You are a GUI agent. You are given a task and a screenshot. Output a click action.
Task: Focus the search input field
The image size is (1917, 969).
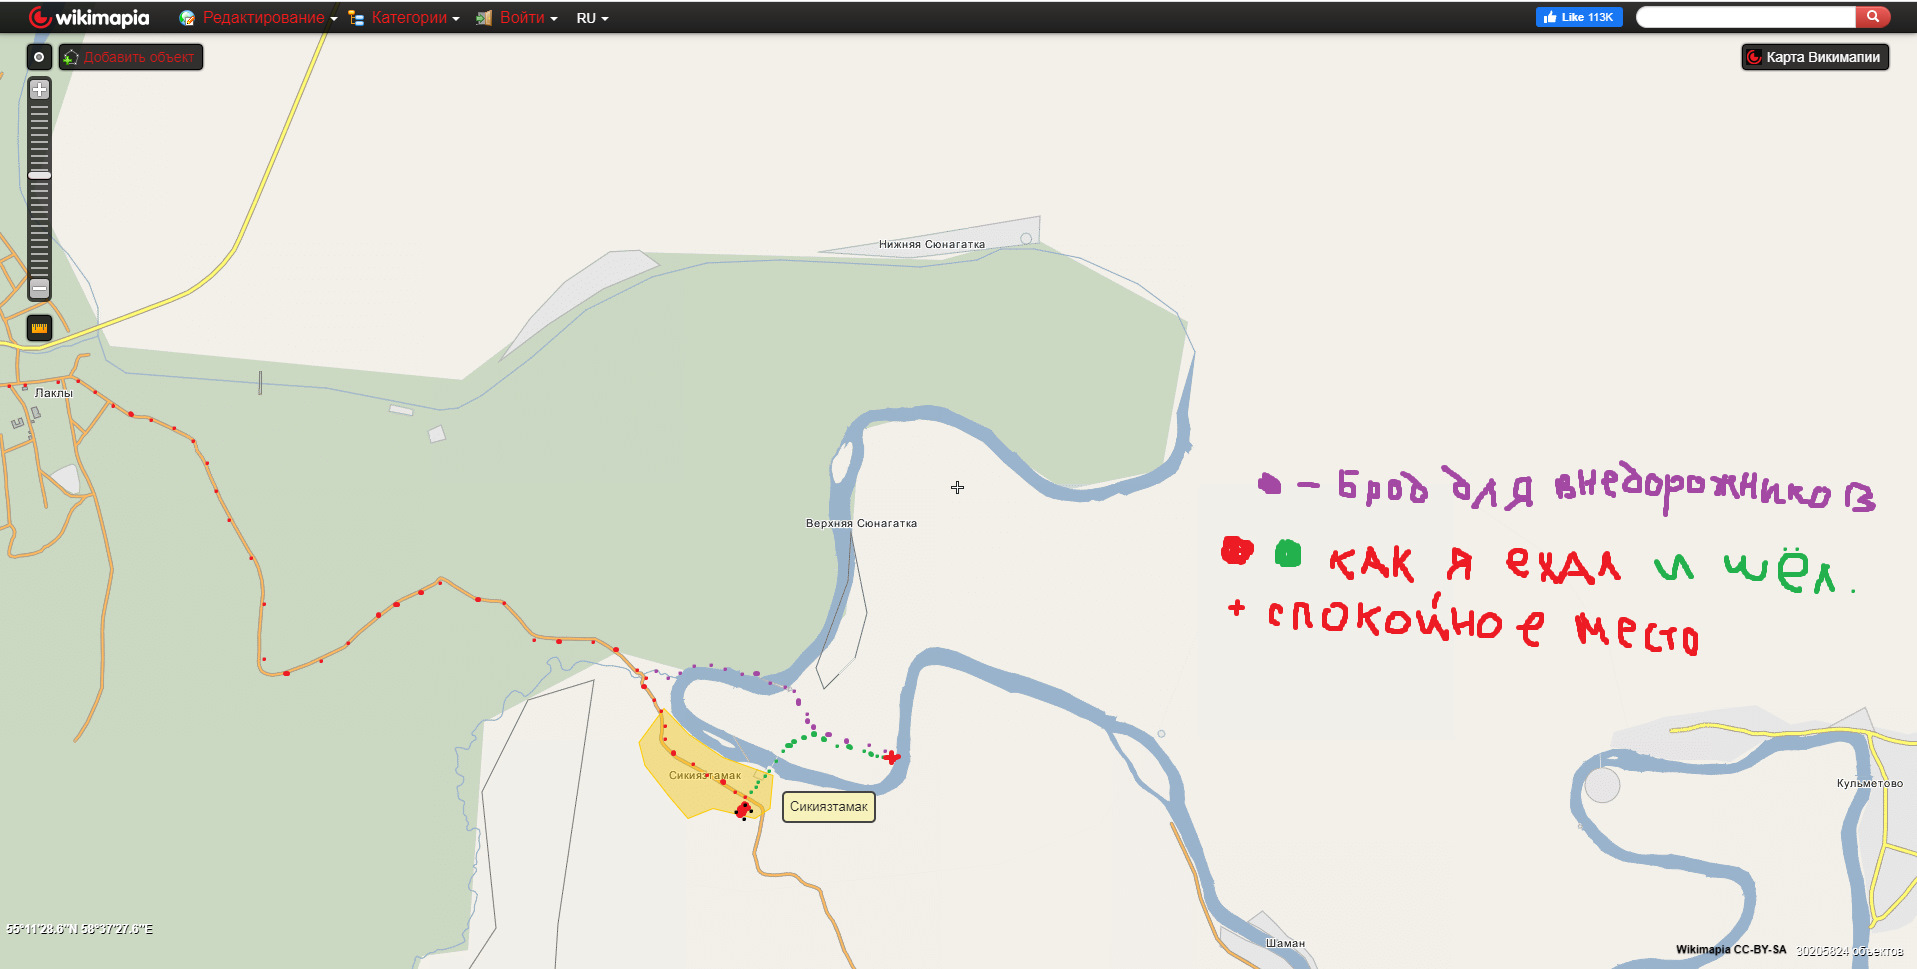[1746, 17]
